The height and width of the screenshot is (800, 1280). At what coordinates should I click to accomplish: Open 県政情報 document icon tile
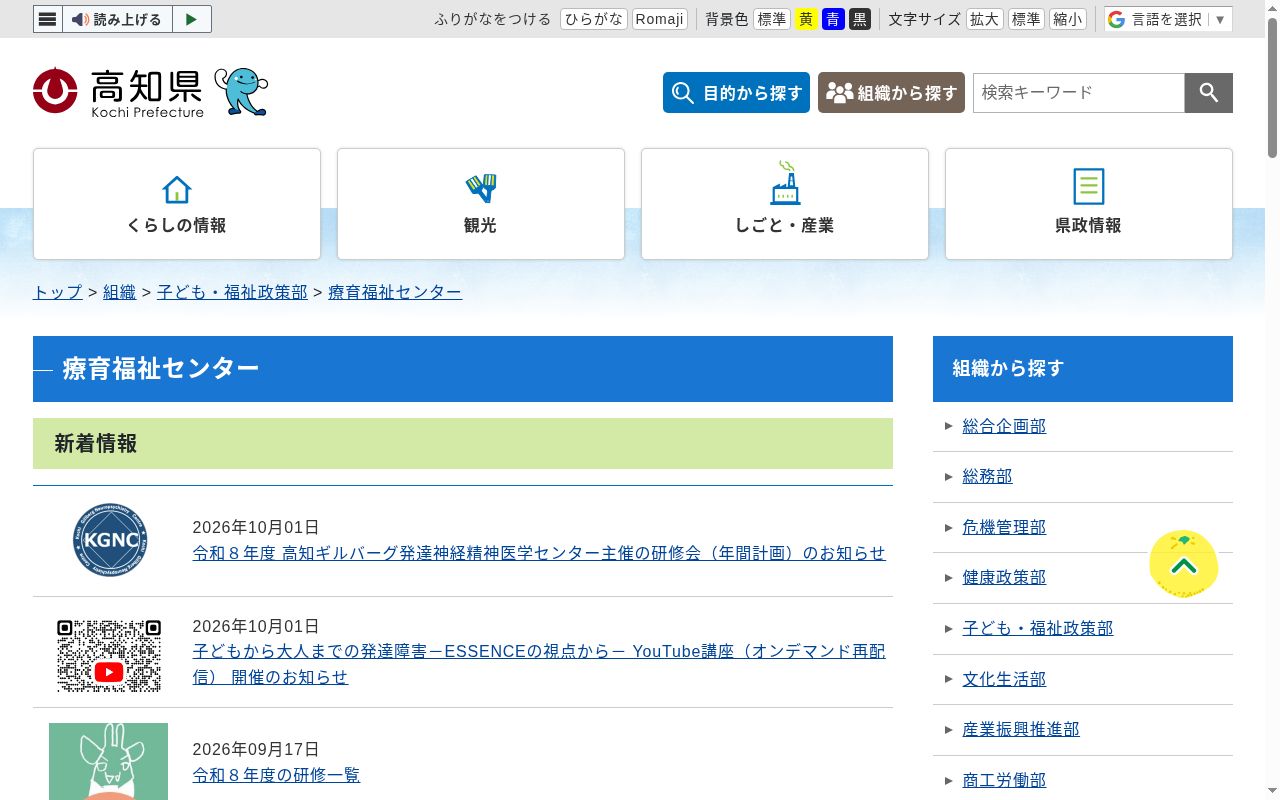[x=1089, y=204]
